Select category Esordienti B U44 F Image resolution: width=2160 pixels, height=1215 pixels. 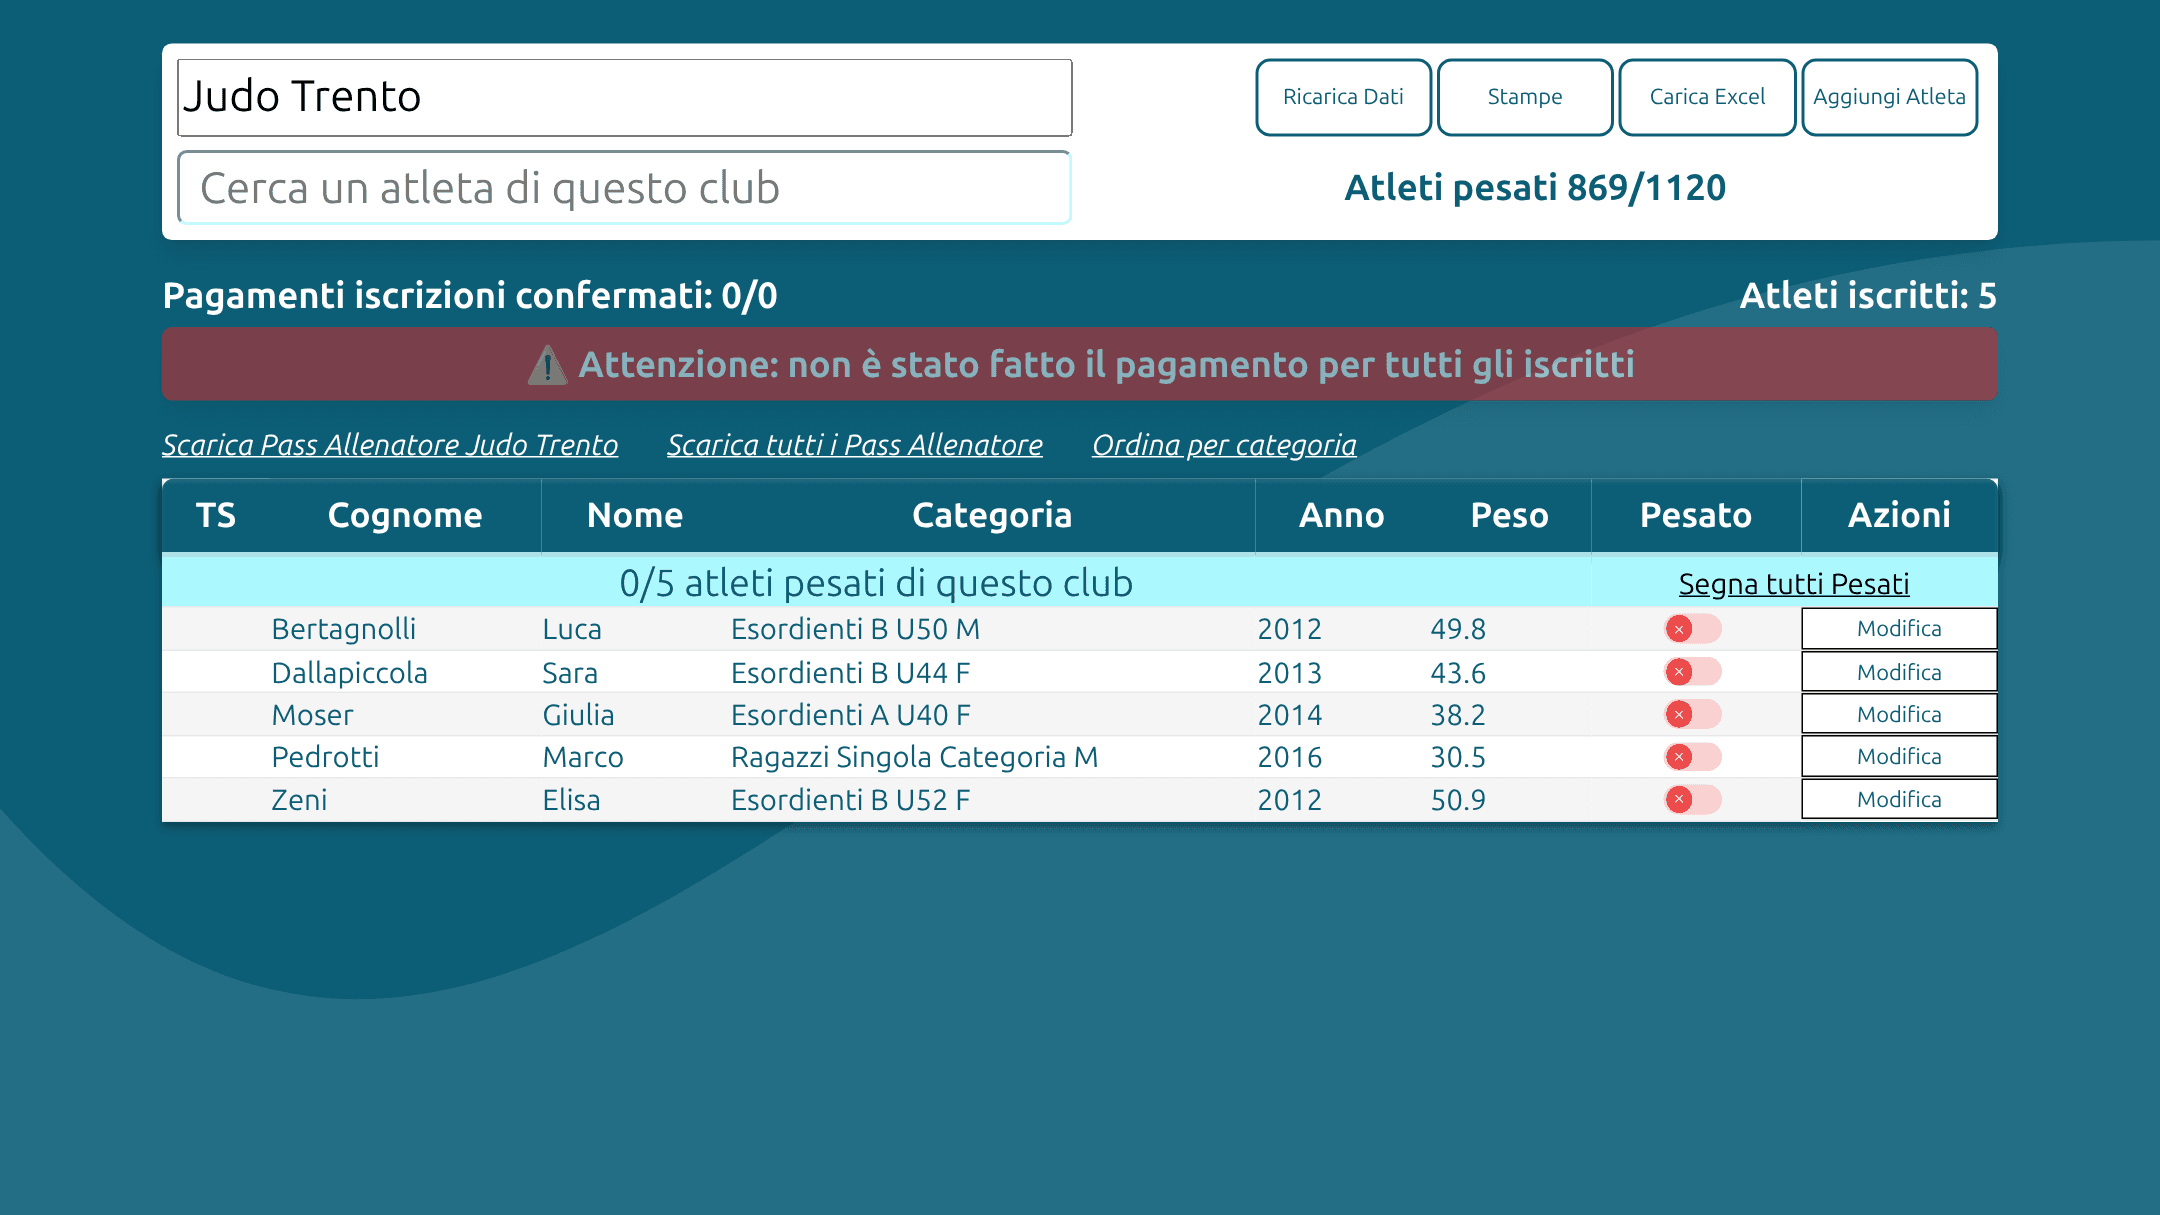(851, 673)
